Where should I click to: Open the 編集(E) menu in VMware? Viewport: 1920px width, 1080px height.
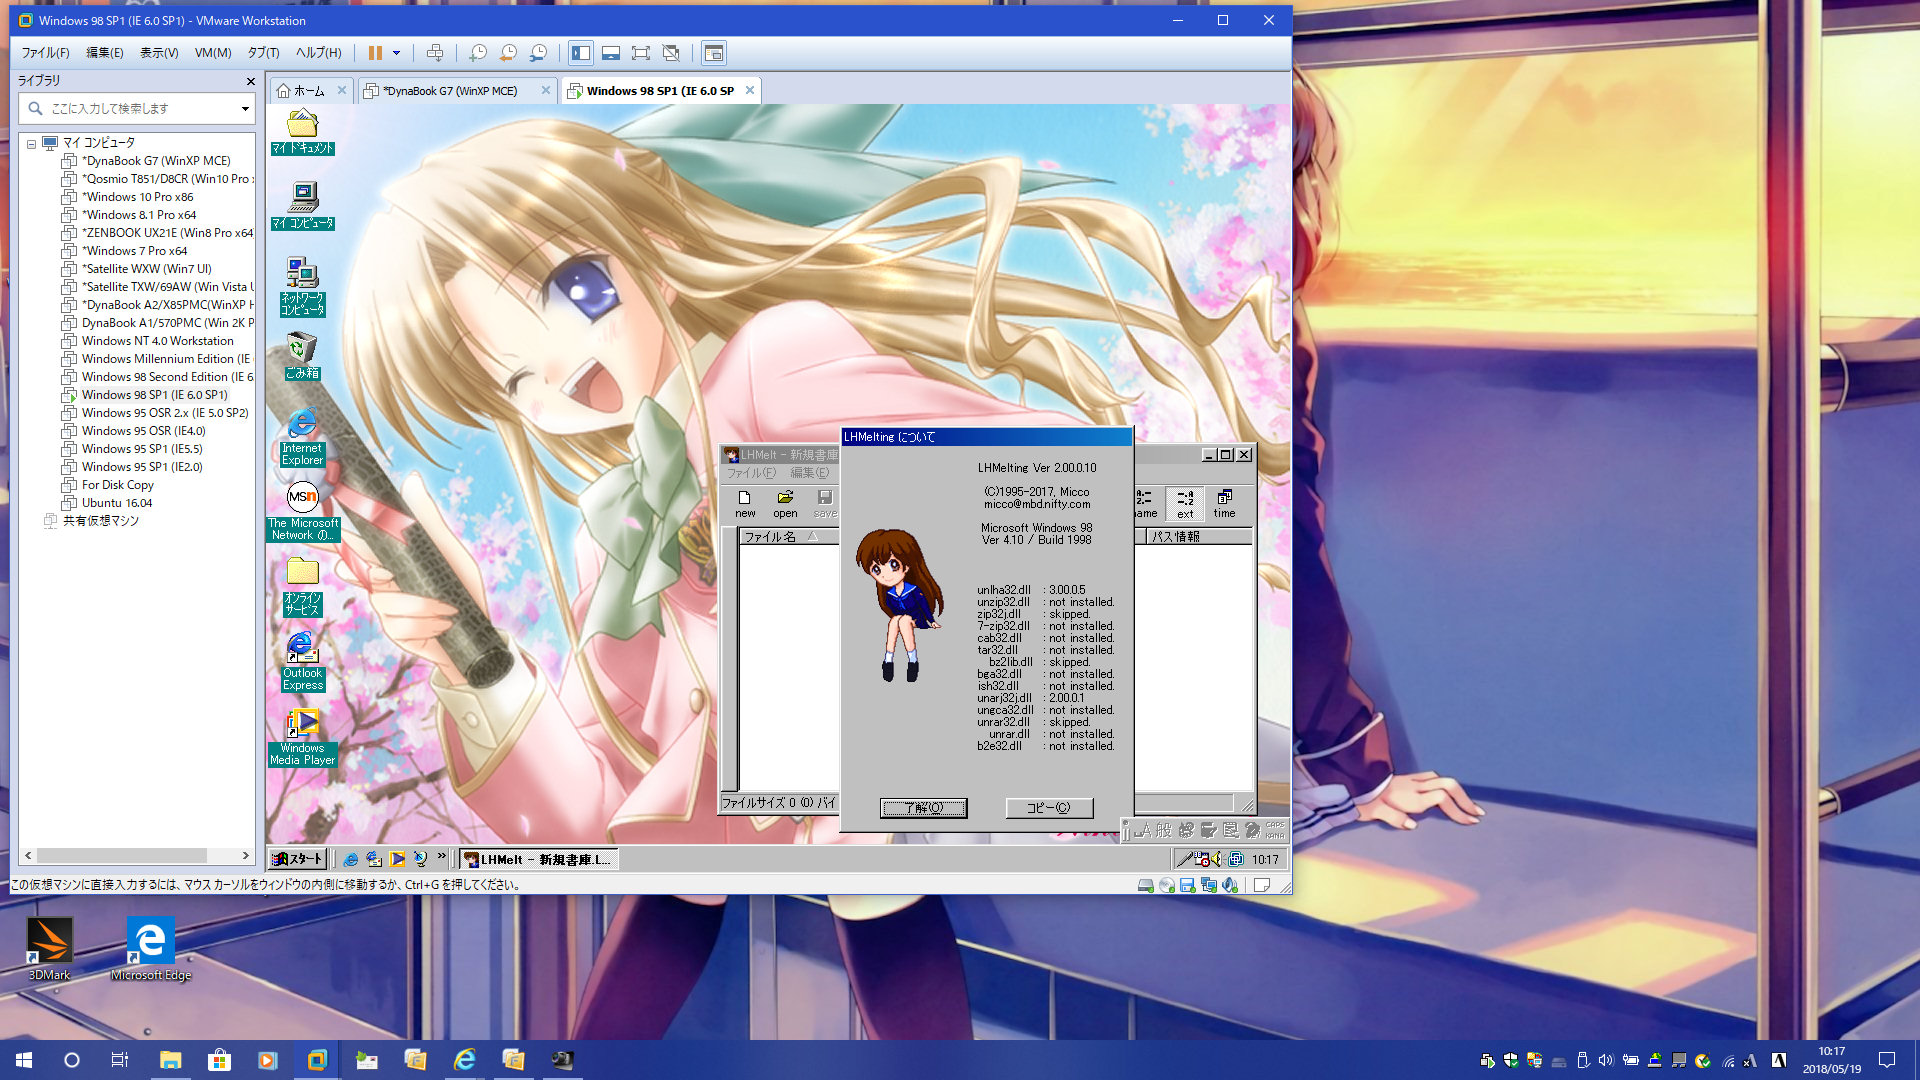pos(104,53)
